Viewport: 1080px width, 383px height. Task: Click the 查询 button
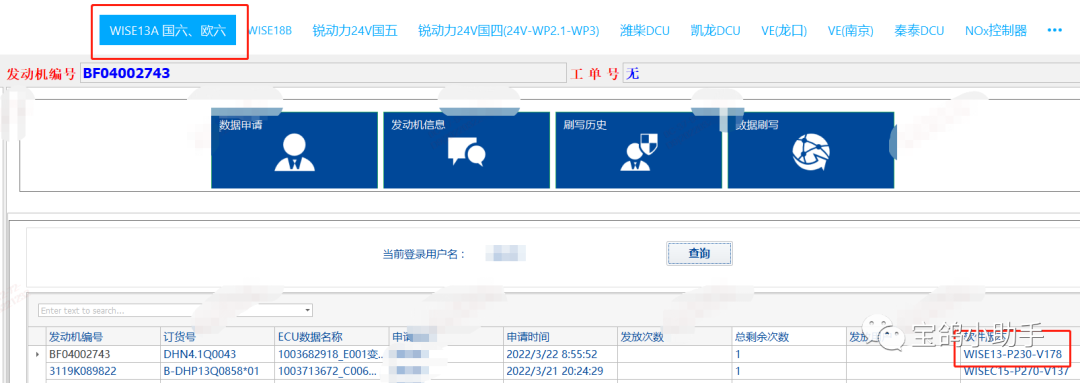click(699, 253)
